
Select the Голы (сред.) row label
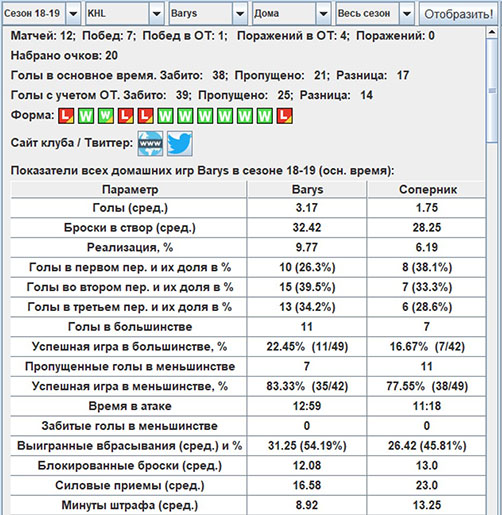pos(130,208)
